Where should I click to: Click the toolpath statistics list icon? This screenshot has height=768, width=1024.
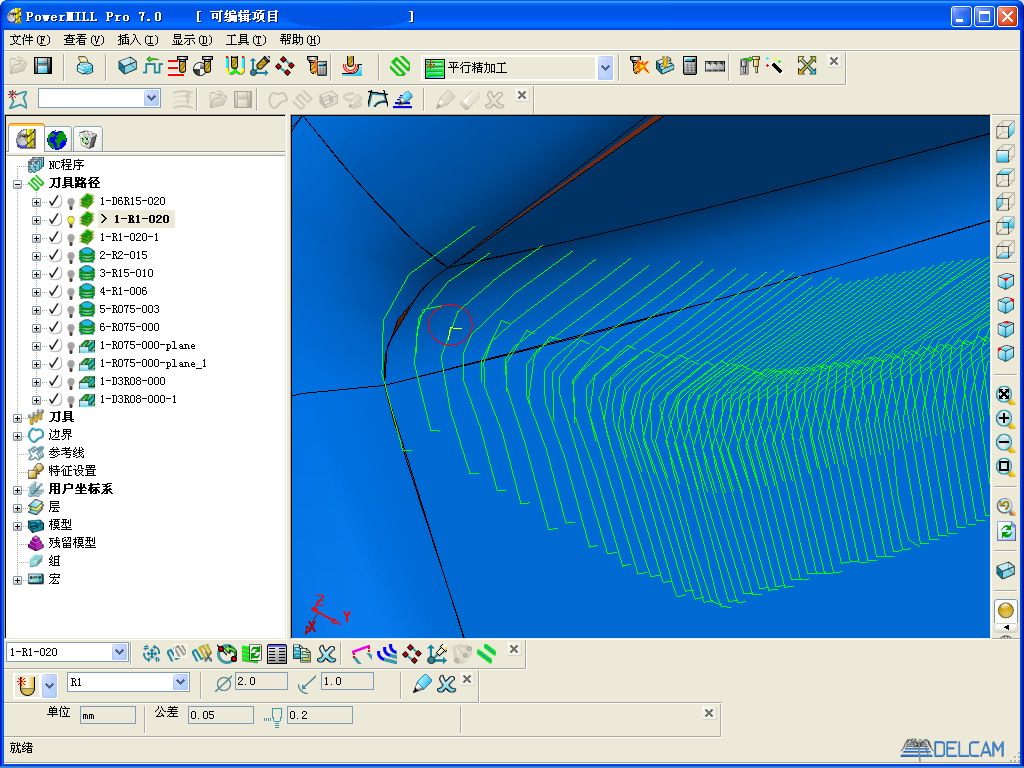click(277, 653)
